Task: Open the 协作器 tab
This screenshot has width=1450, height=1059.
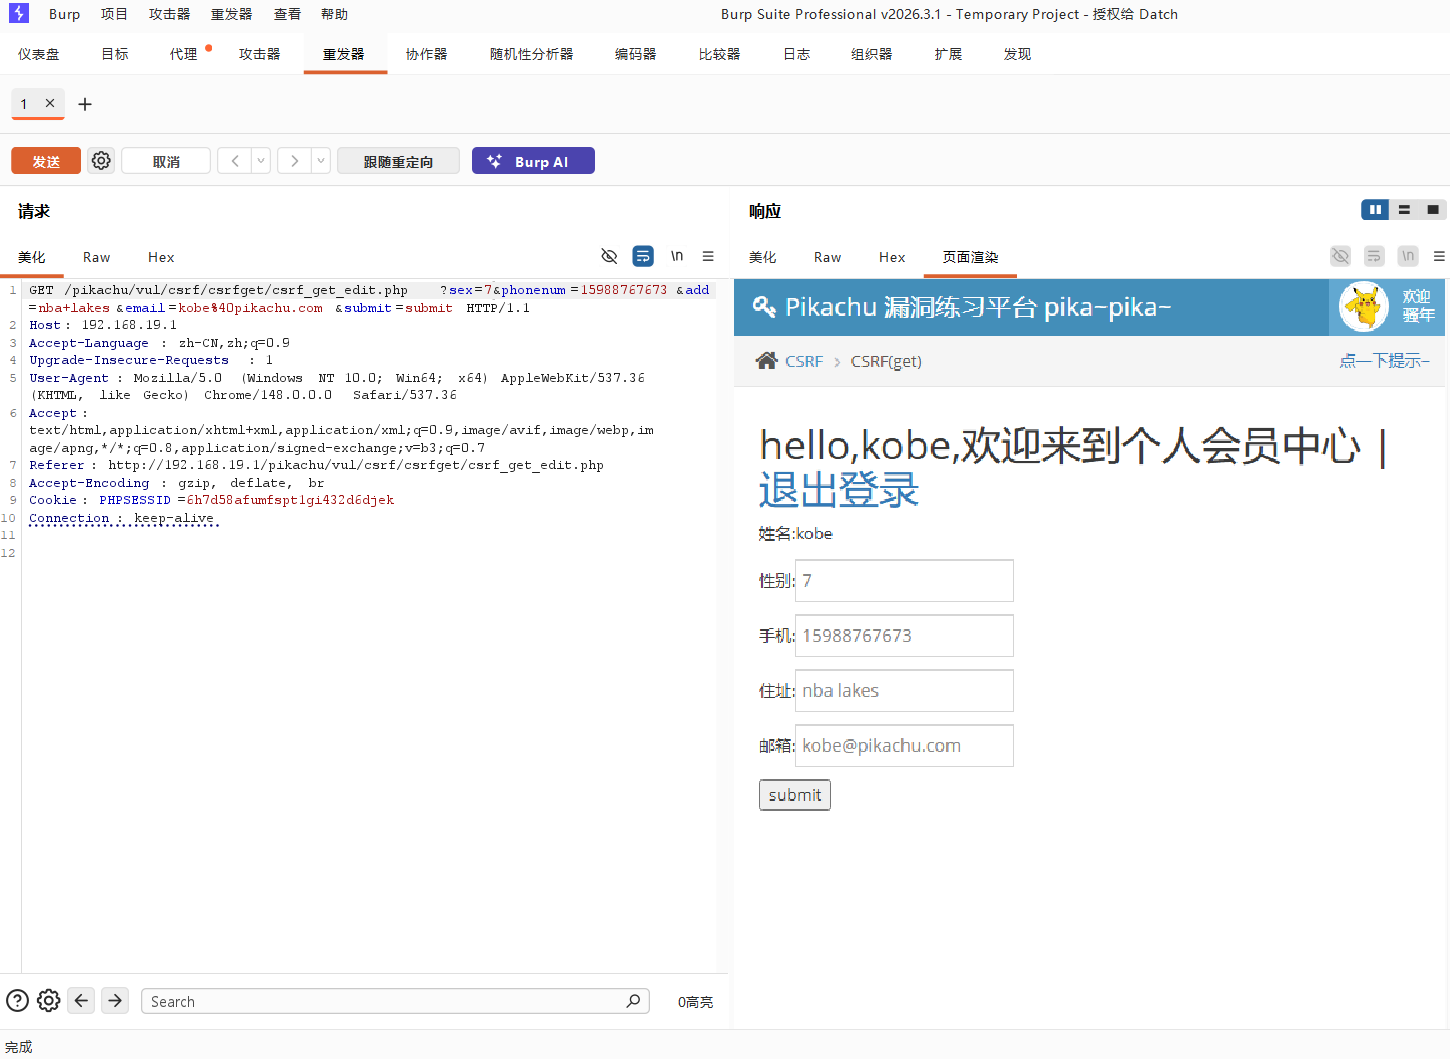Action: (426, 54)
